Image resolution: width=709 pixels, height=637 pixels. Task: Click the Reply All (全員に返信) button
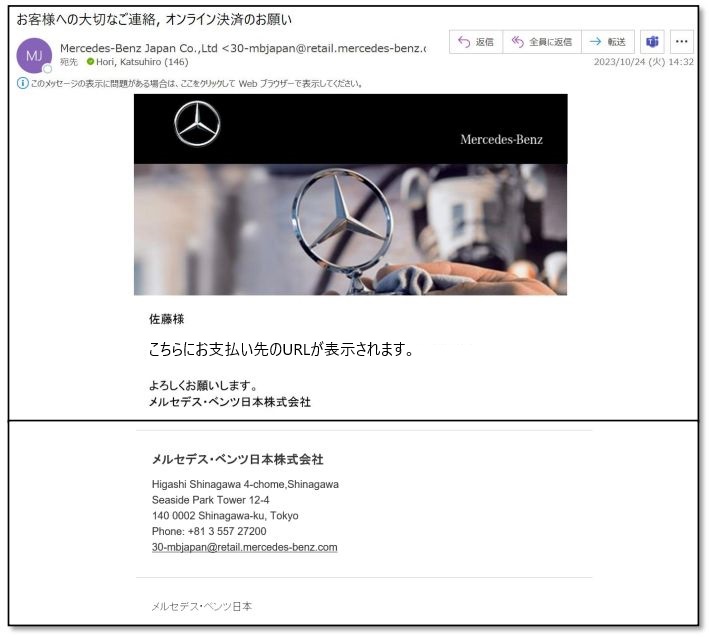[542, 42]
